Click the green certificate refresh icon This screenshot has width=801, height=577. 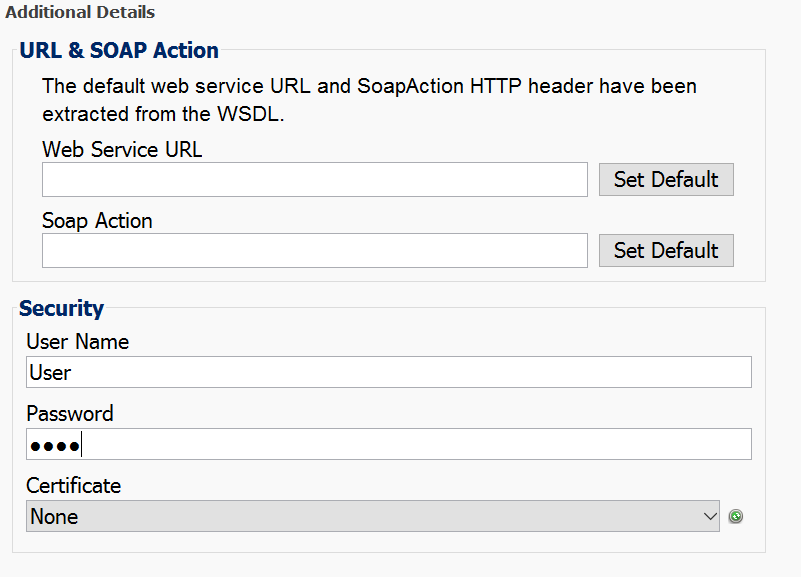point(735,516)
